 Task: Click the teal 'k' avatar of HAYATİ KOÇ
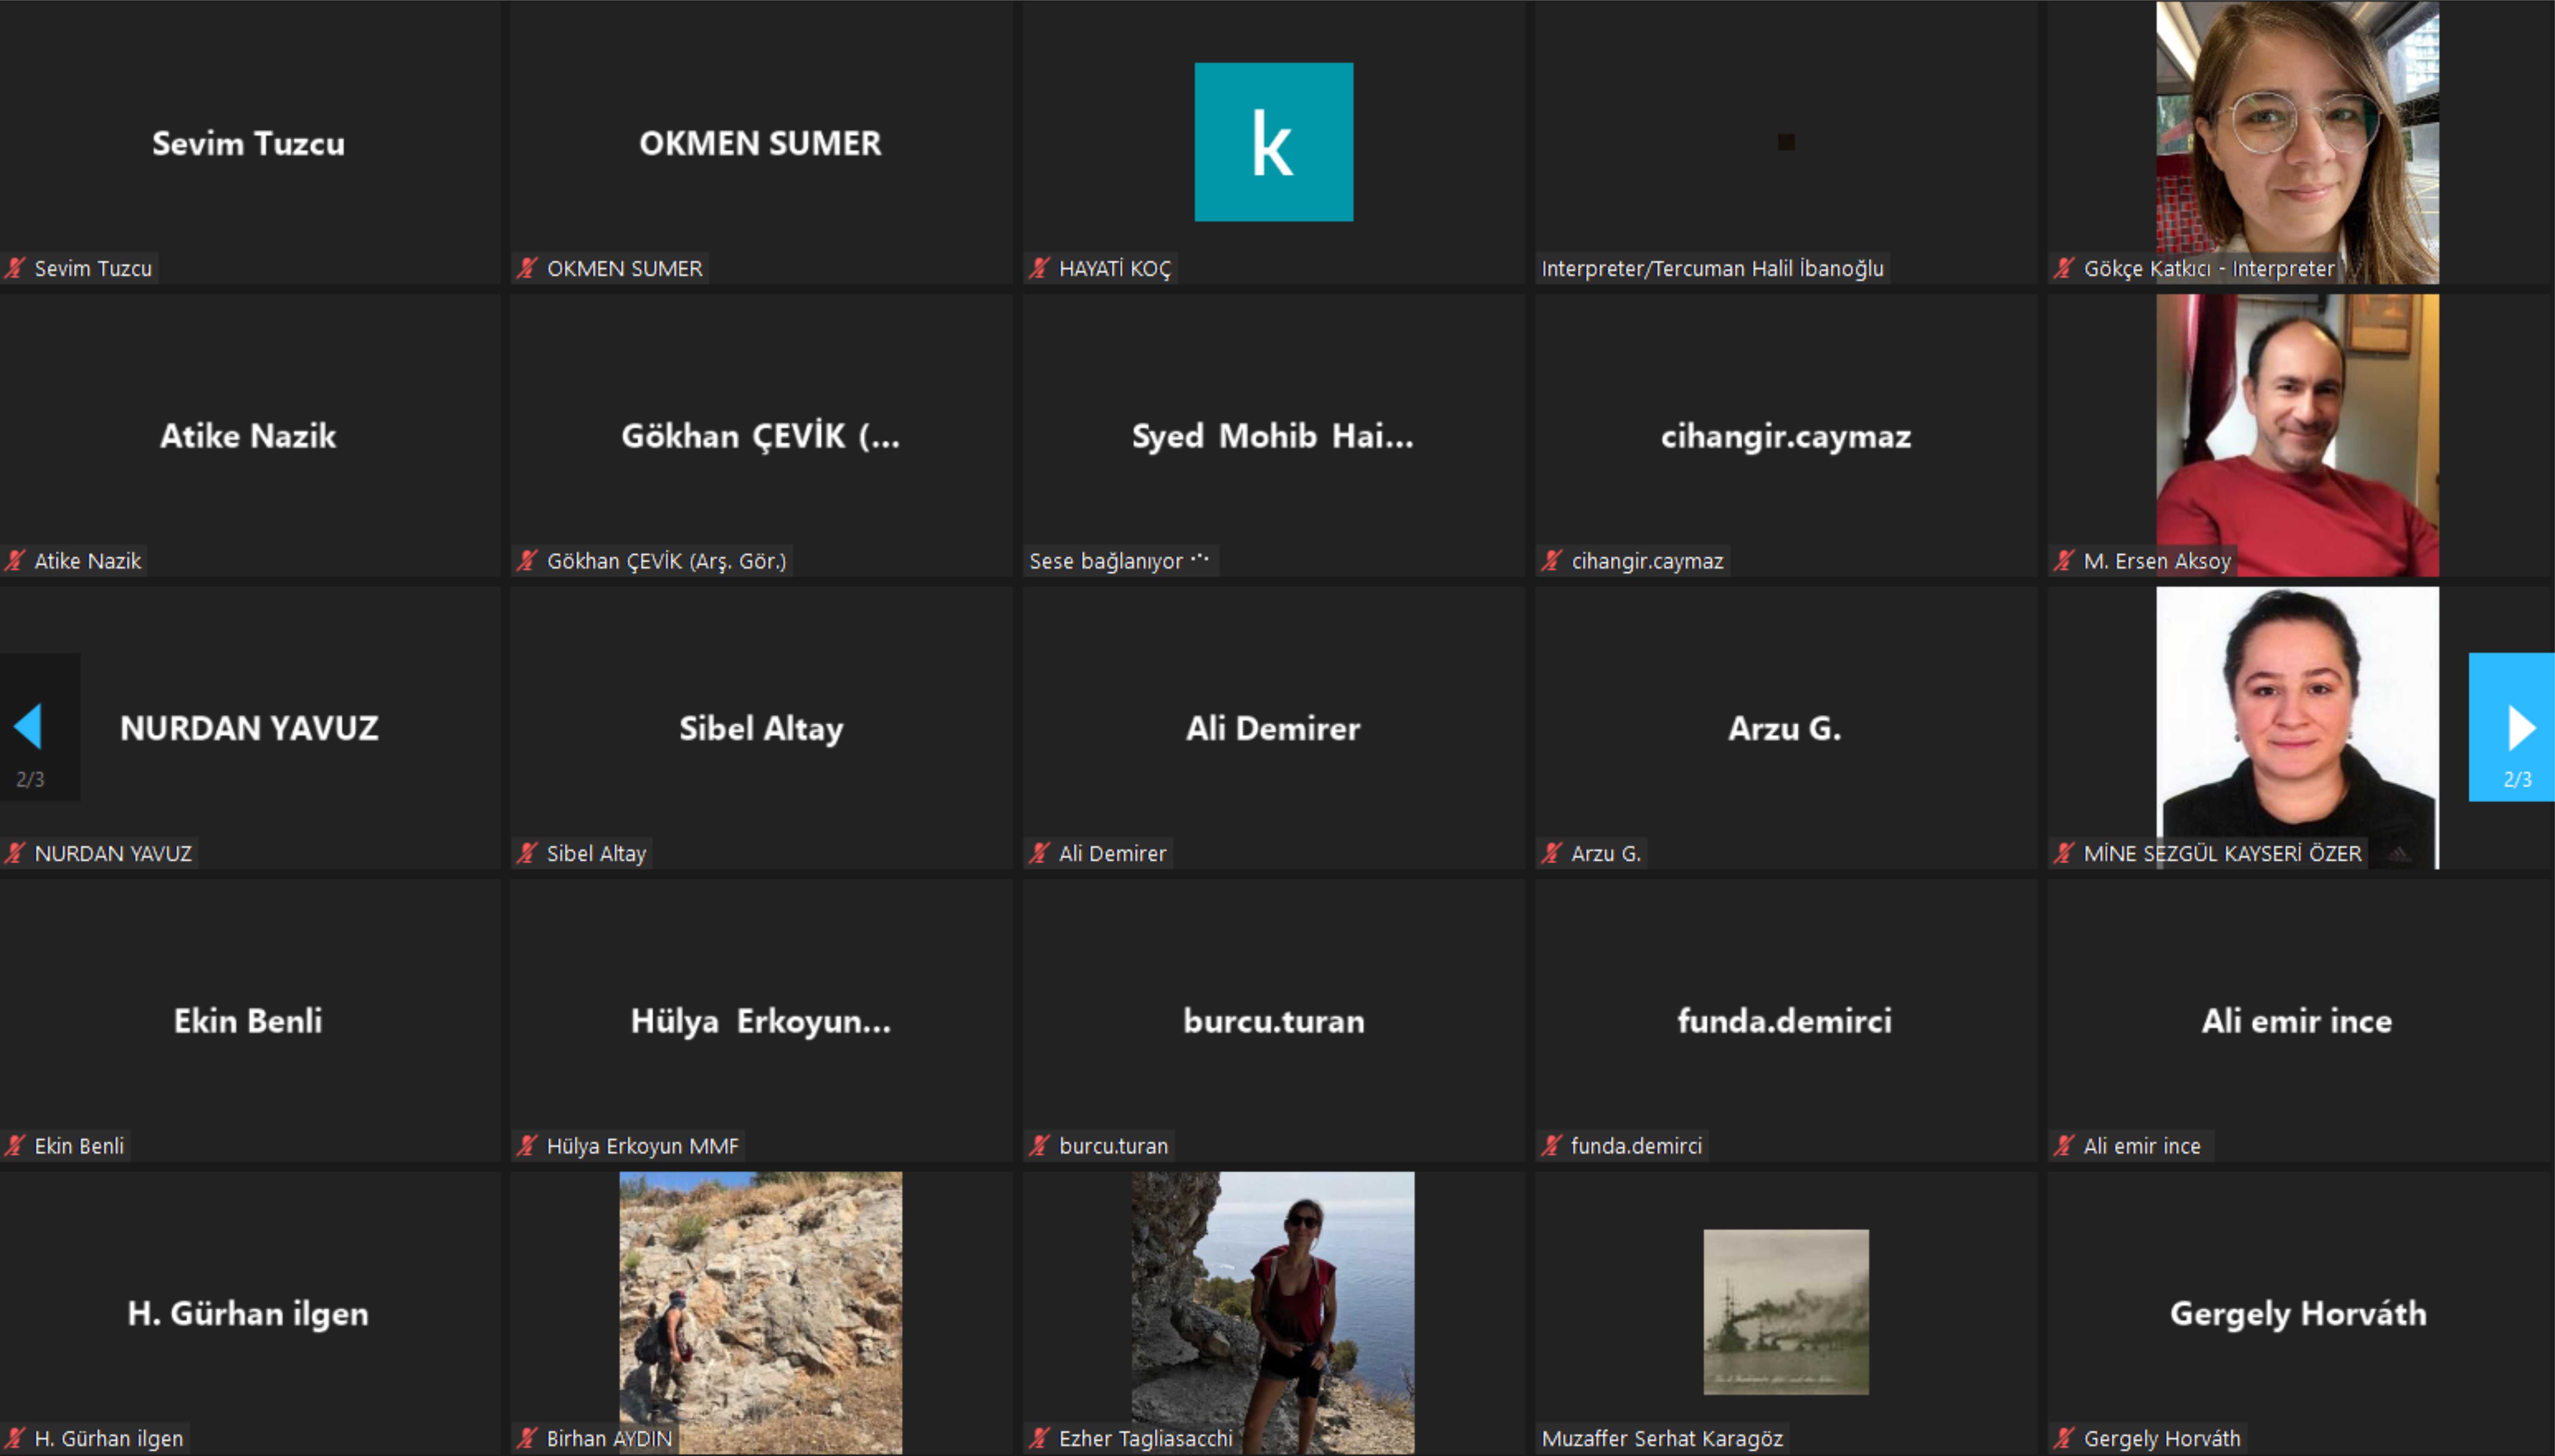[1273, 142]
